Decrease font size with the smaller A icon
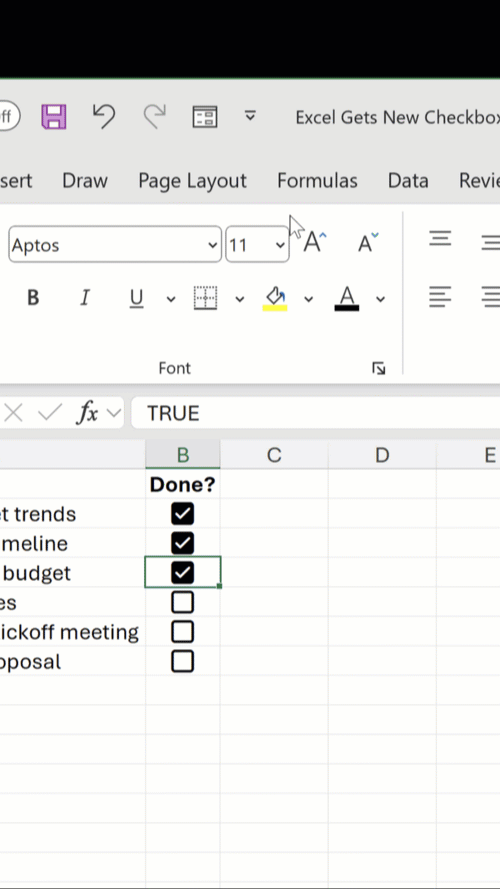Screen dimensions: 500x889 [368, 242]
